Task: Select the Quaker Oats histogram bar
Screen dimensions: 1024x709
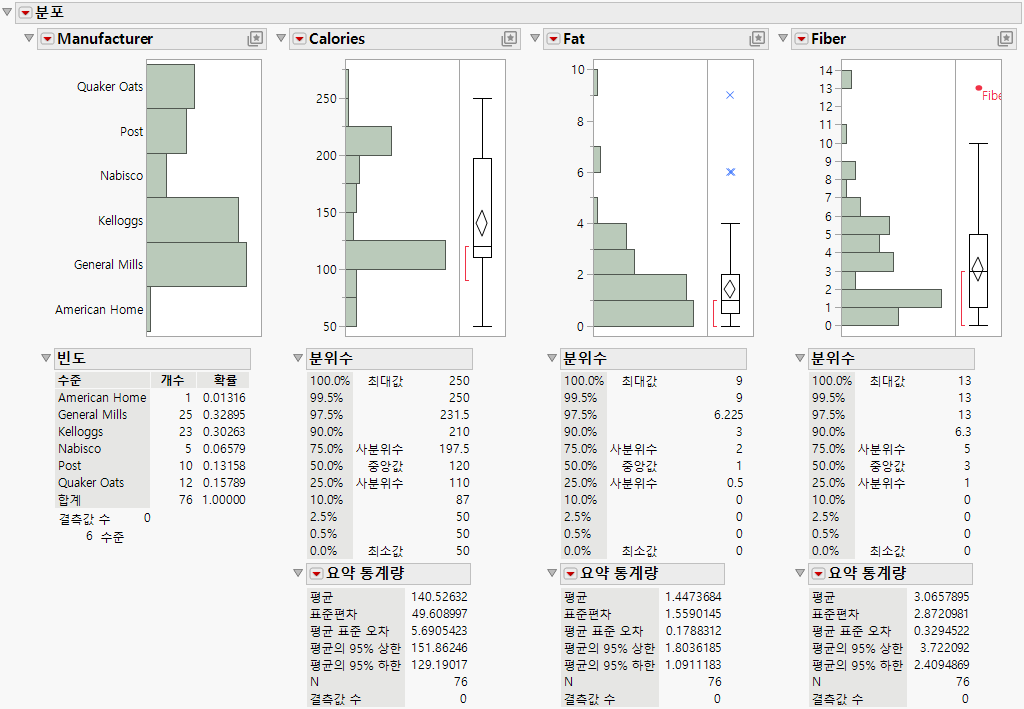Action: click(x=170, y=86)
